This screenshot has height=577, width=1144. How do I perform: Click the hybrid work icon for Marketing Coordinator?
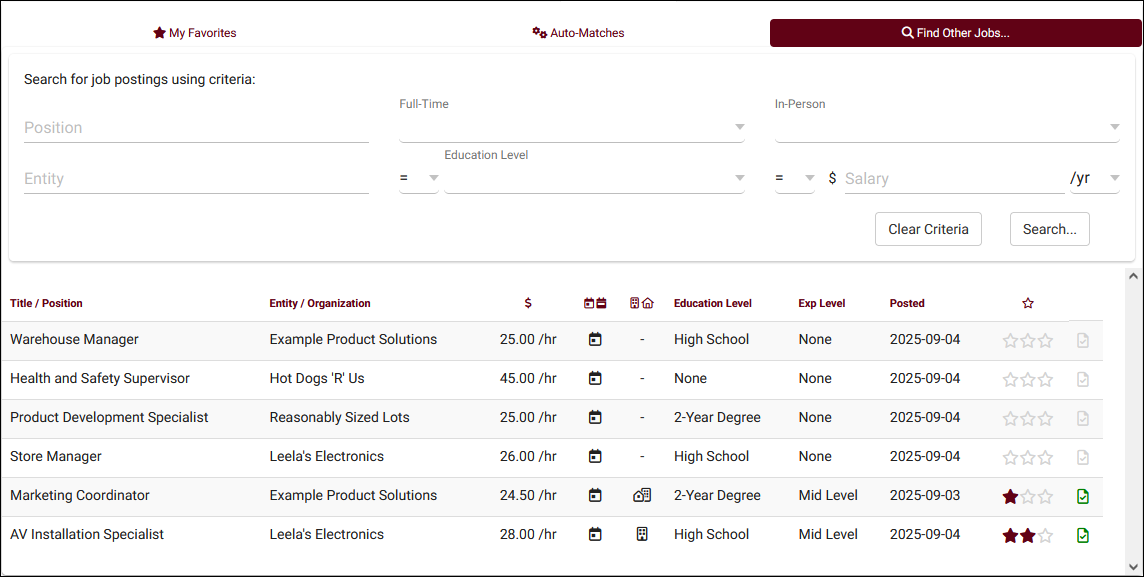coord(642,496)
